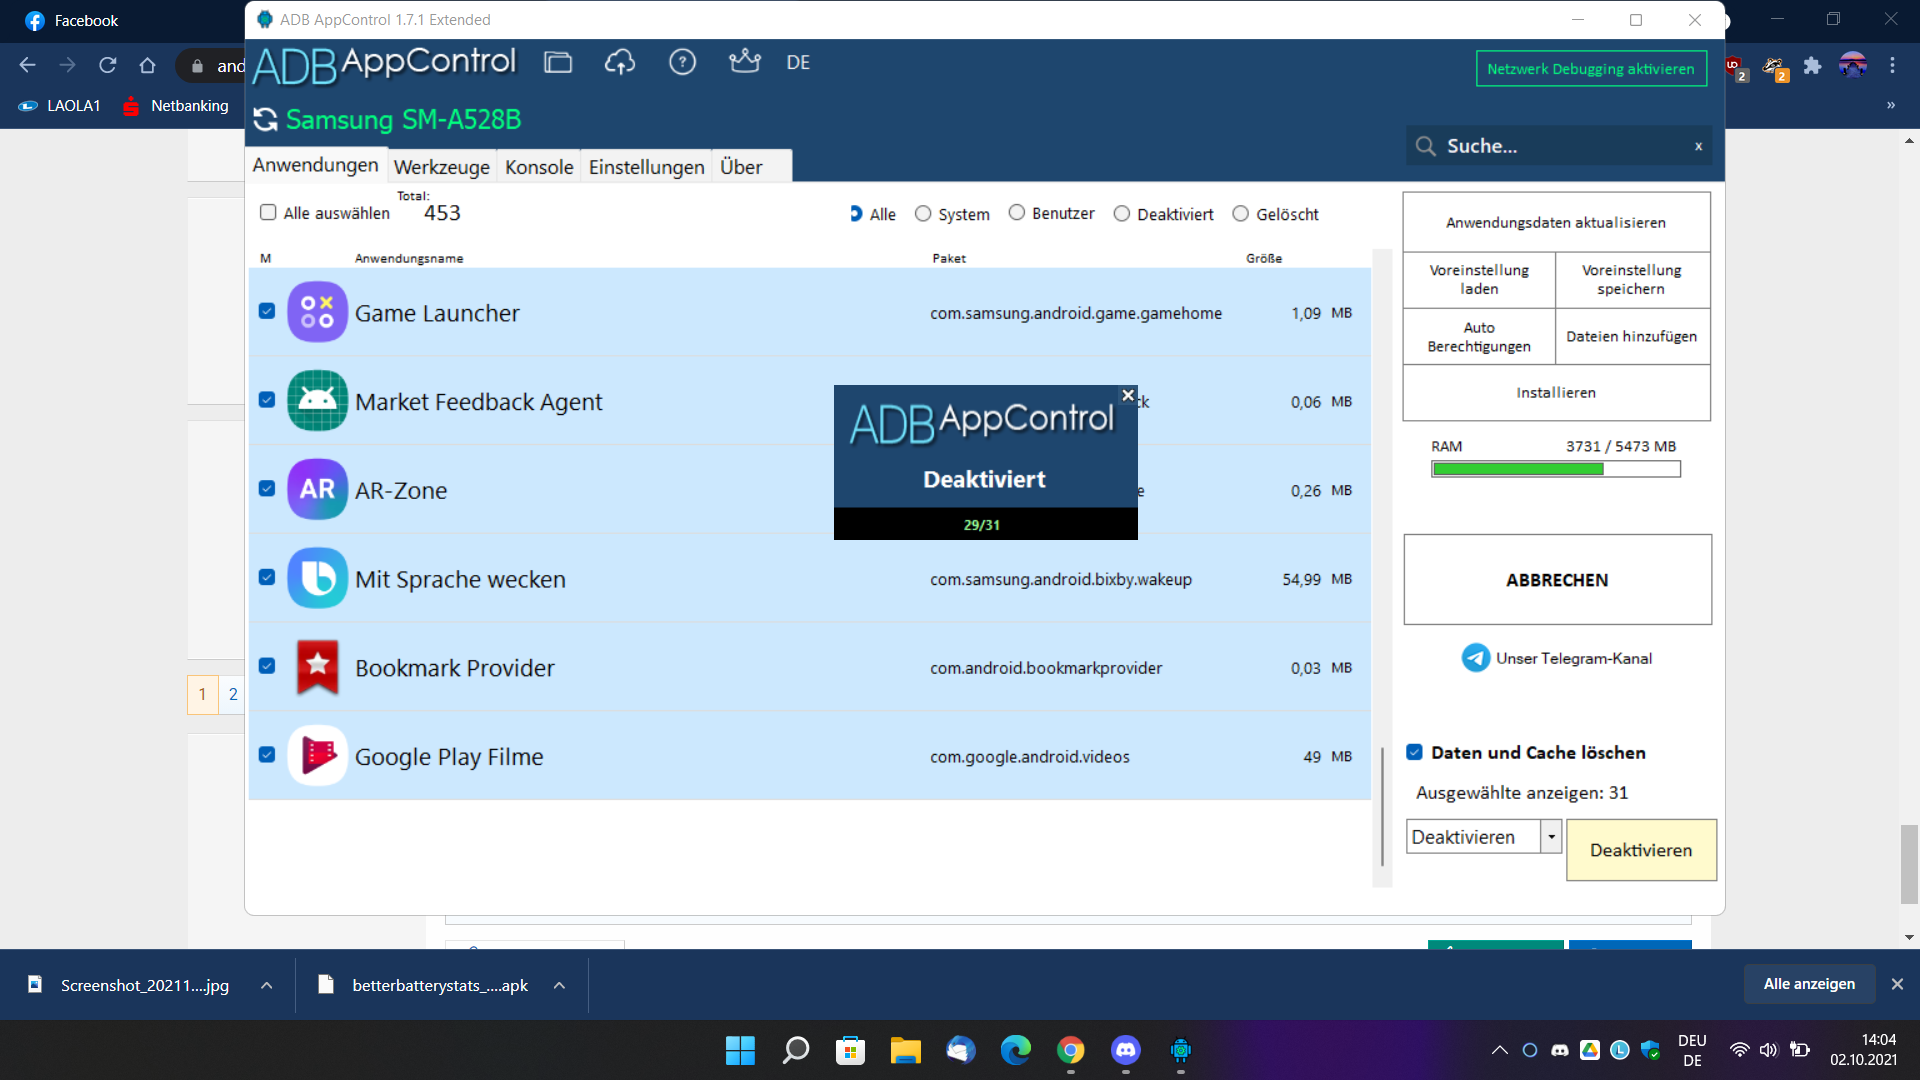Click the Google Play Filme app icon
This screenshot has width=1920, height=1080.
(x=317, y=755)
